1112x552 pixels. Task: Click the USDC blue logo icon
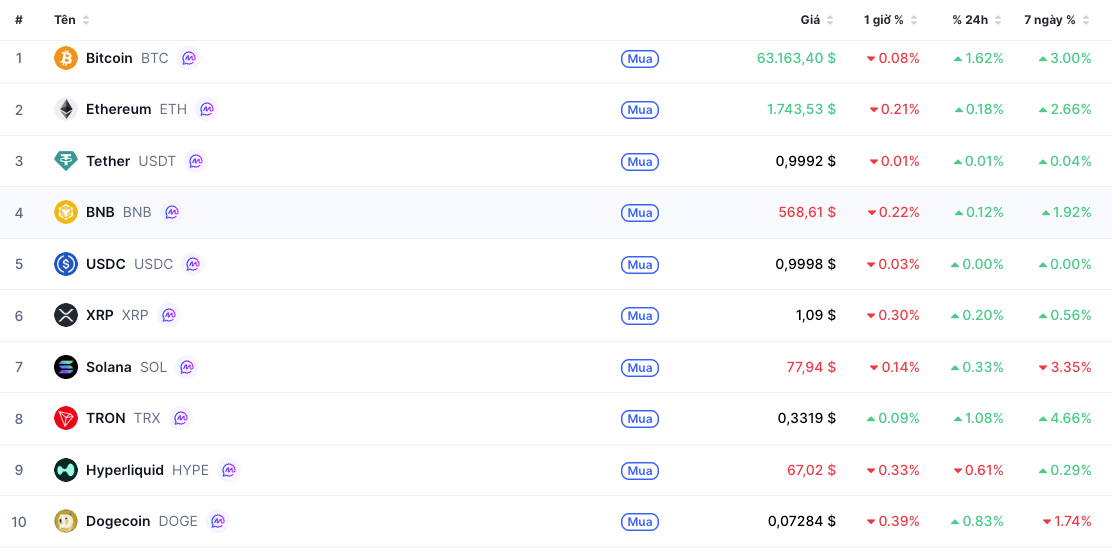(66, 264)
